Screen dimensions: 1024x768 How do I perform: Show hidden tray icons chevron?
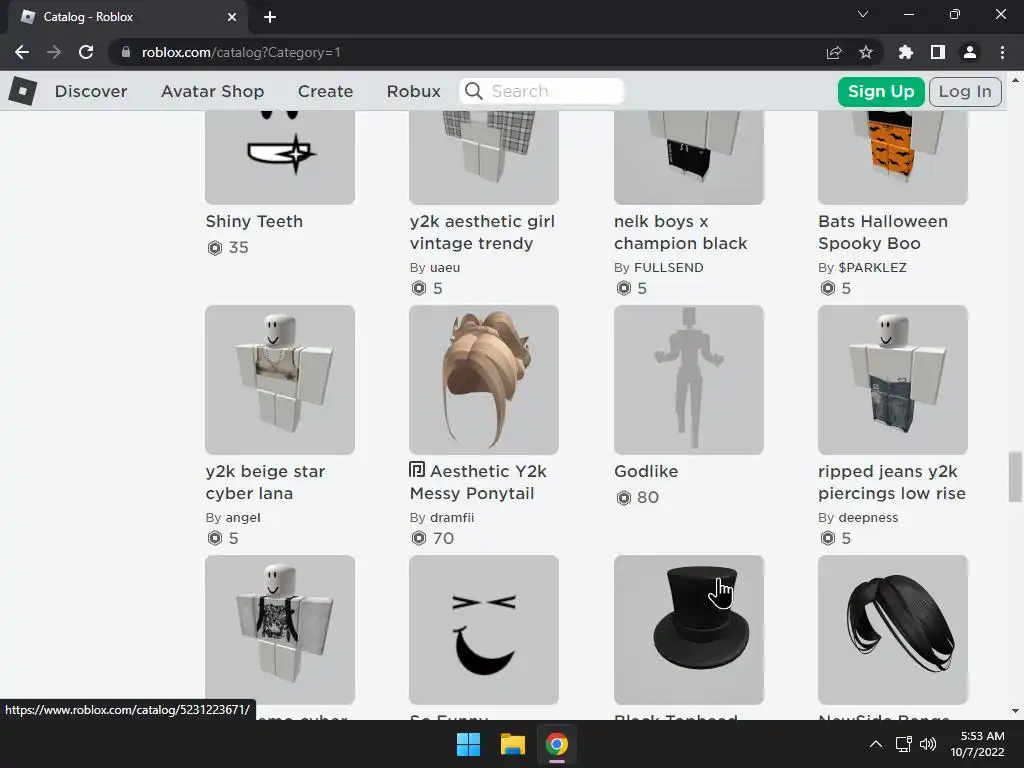coord(876,744)
